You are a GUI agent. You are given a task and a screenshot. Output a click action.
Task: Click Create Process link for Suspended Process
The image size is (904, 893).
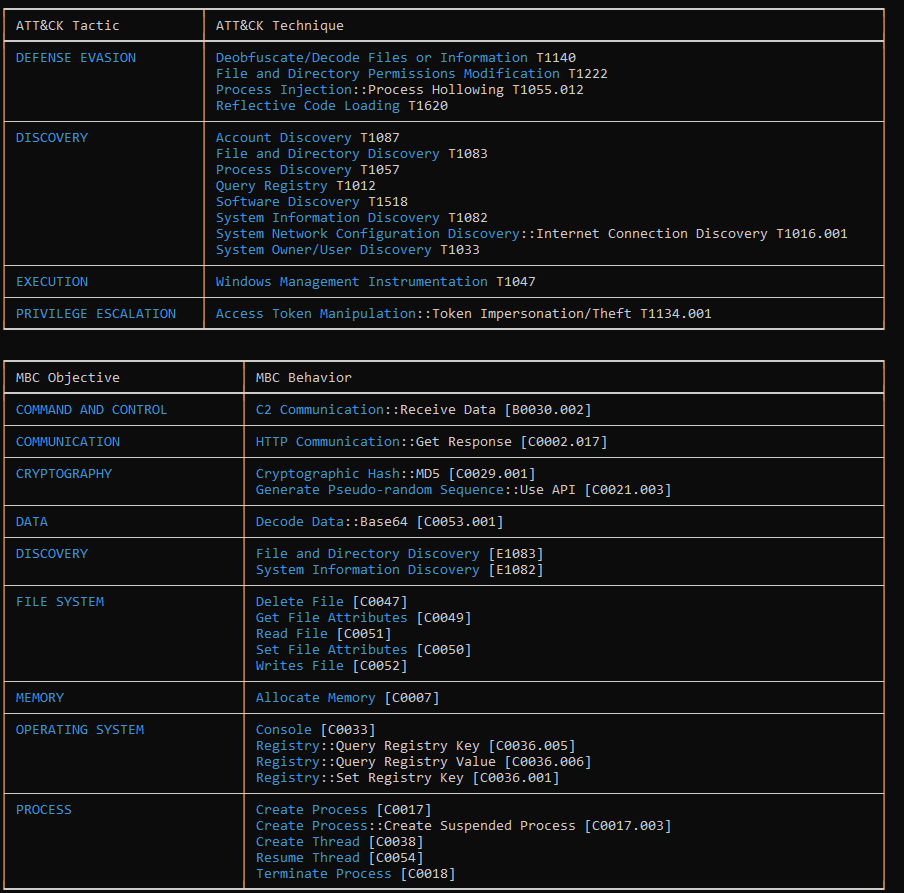[311, 826]
